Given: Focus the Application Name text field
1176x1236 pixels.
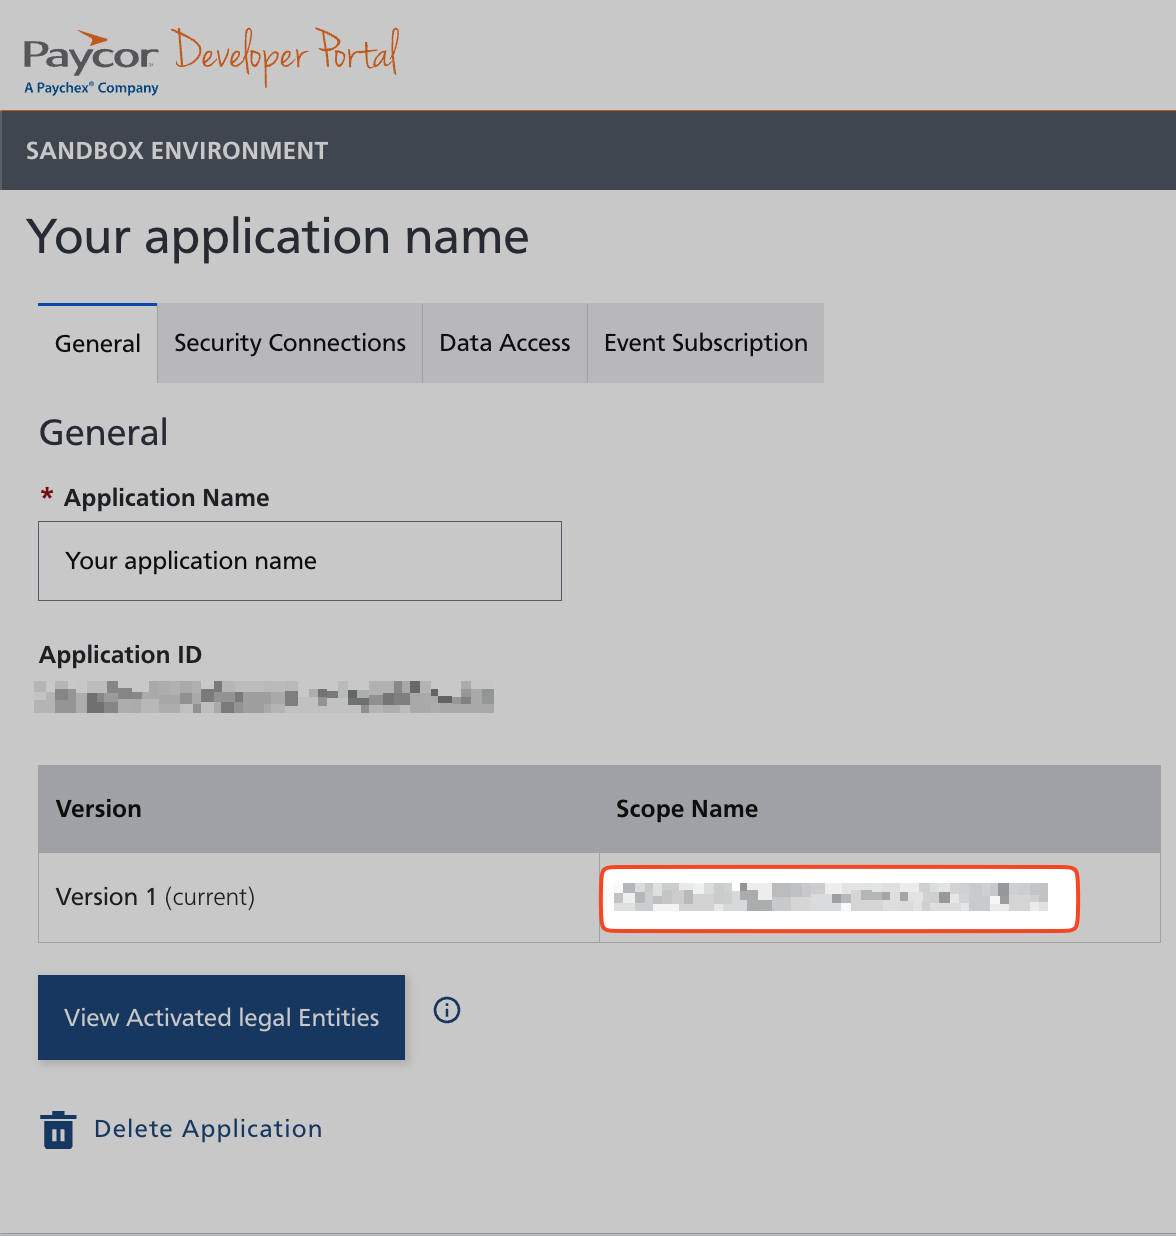Looking at the screenshot, I should point(300,561).
